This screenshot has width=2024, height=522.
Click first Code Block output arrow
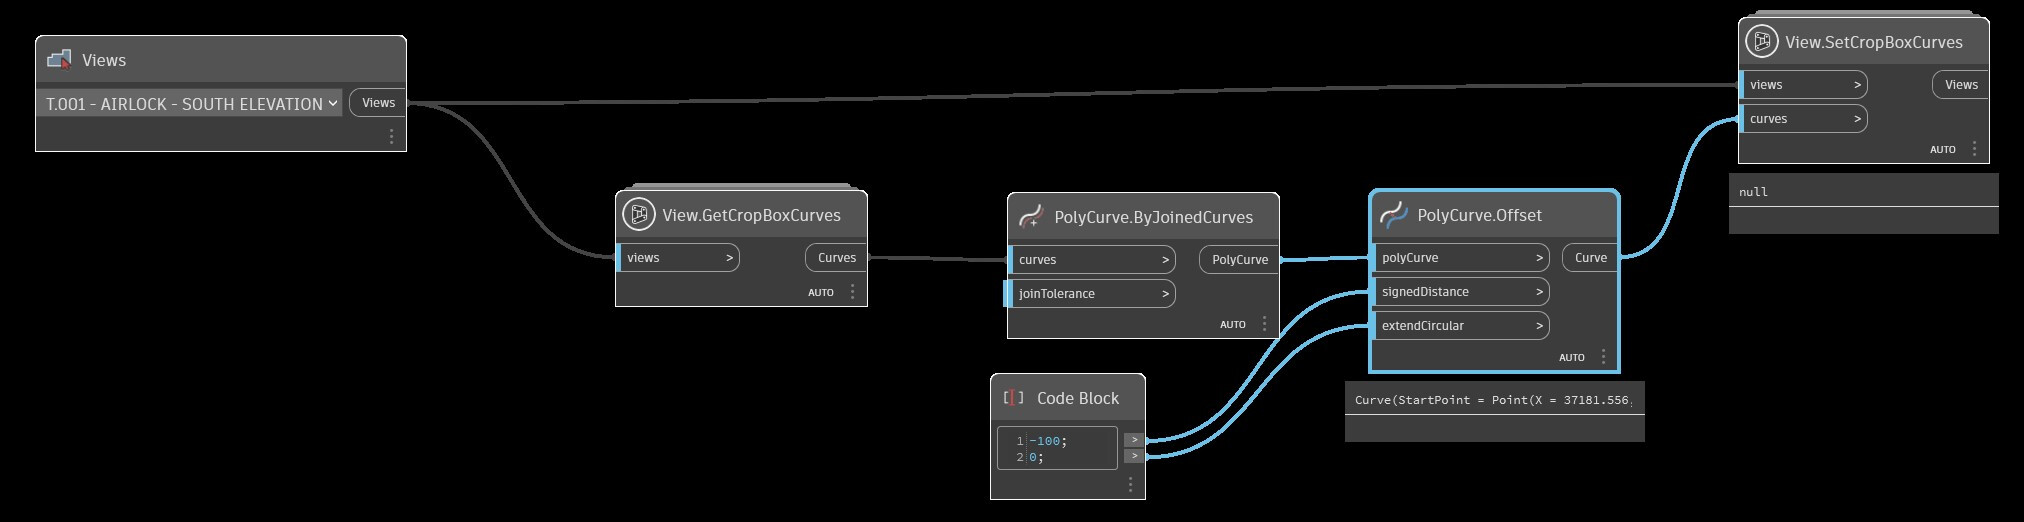pos(1134,440)
